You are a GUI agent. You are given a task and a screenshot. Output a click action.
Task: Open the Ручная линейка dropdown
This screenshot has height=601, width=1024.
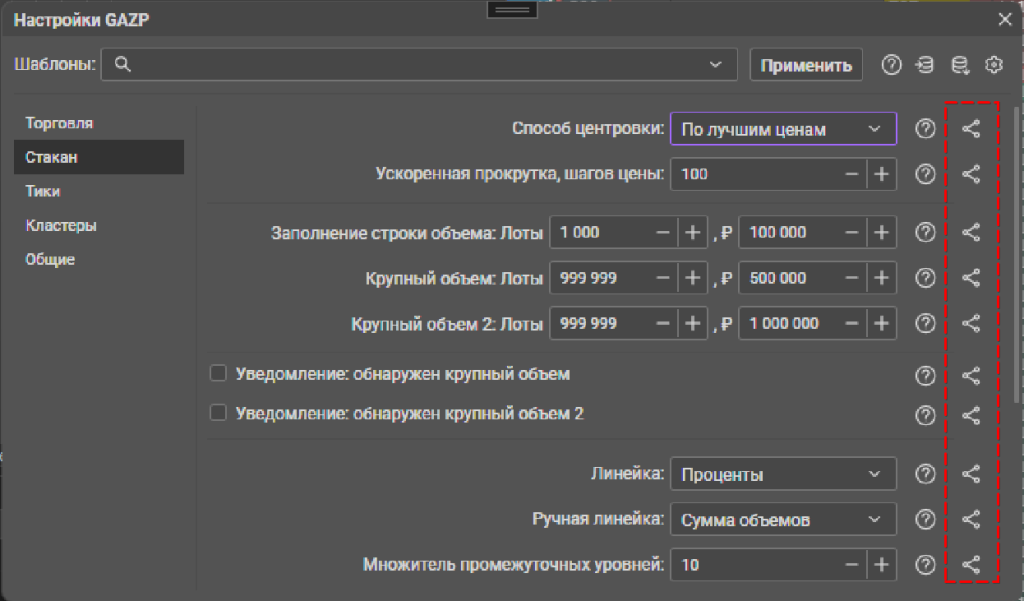pos(784,519)
